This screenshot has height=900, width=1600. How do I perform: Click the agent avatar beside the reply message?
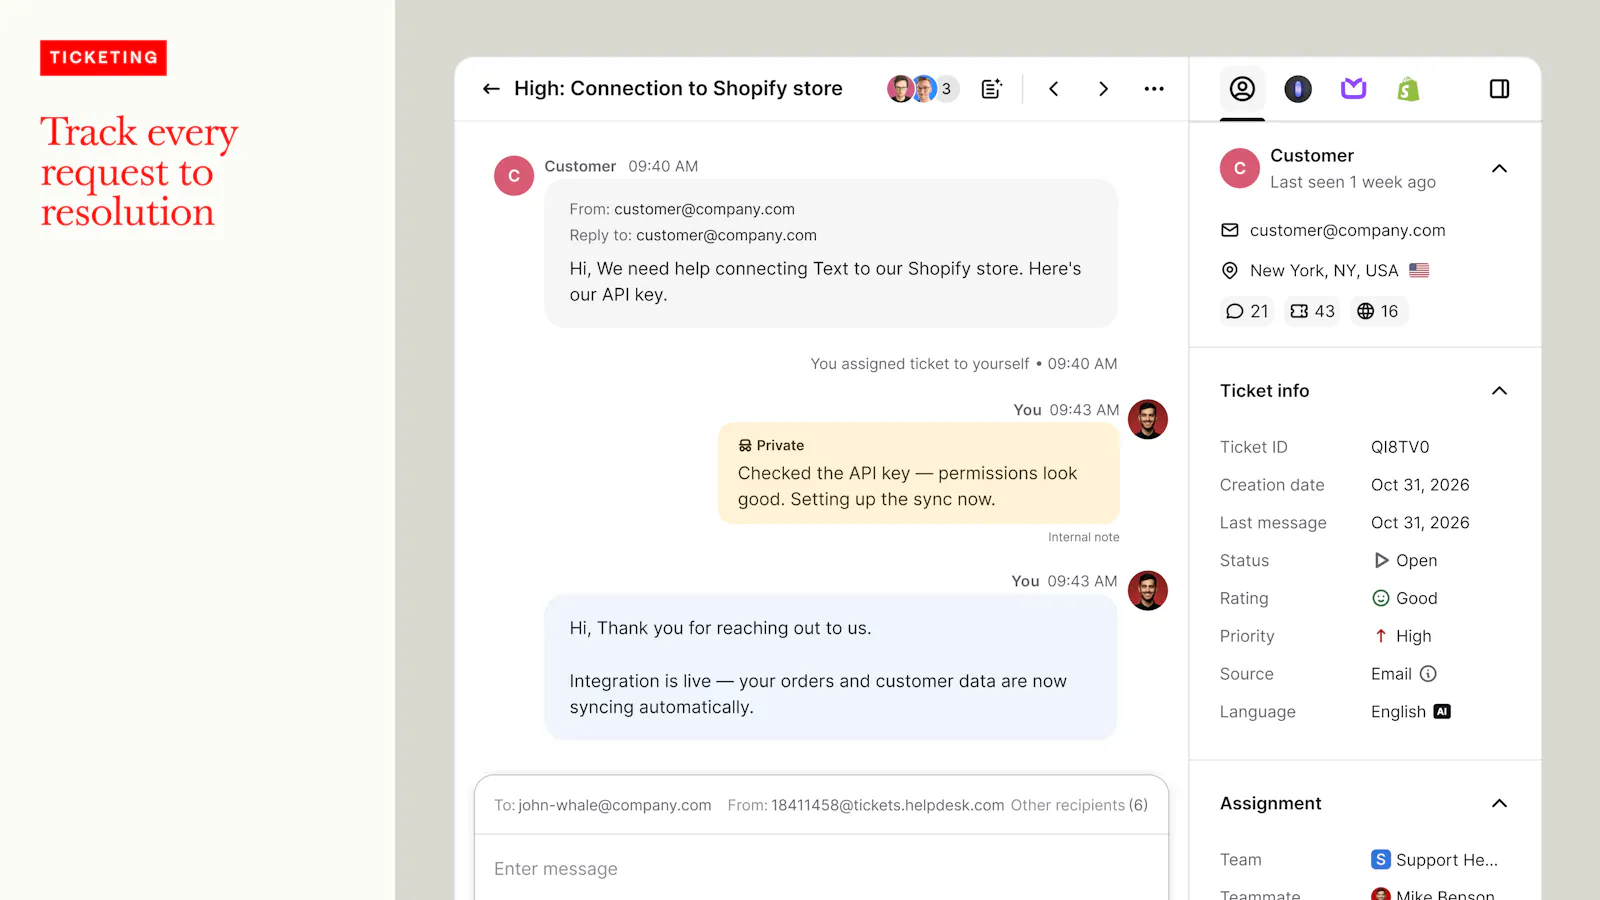click(x=1148, y=591)
